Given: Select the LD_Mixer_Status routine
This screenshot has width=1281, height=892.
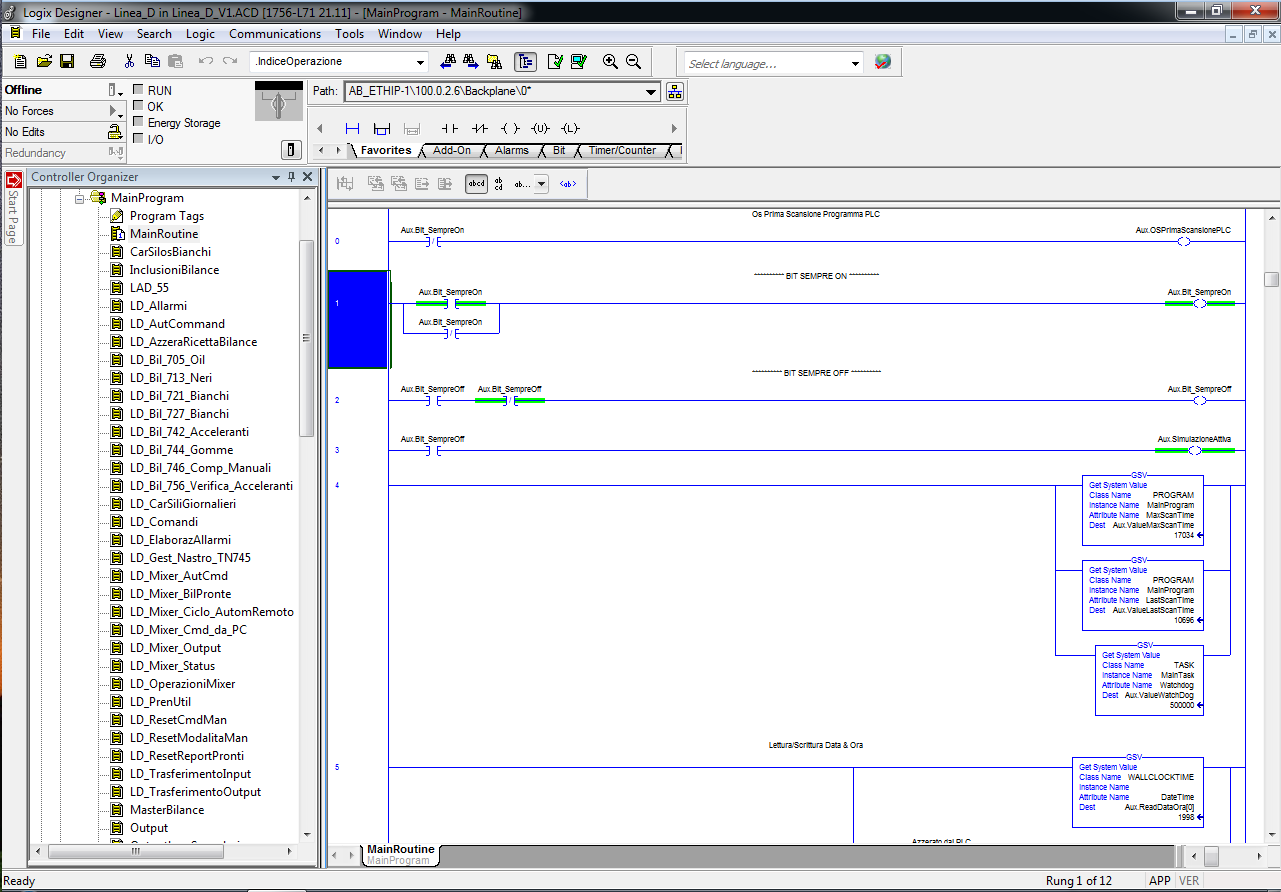Looking at the screenshot, I should [x=172, y=666].
